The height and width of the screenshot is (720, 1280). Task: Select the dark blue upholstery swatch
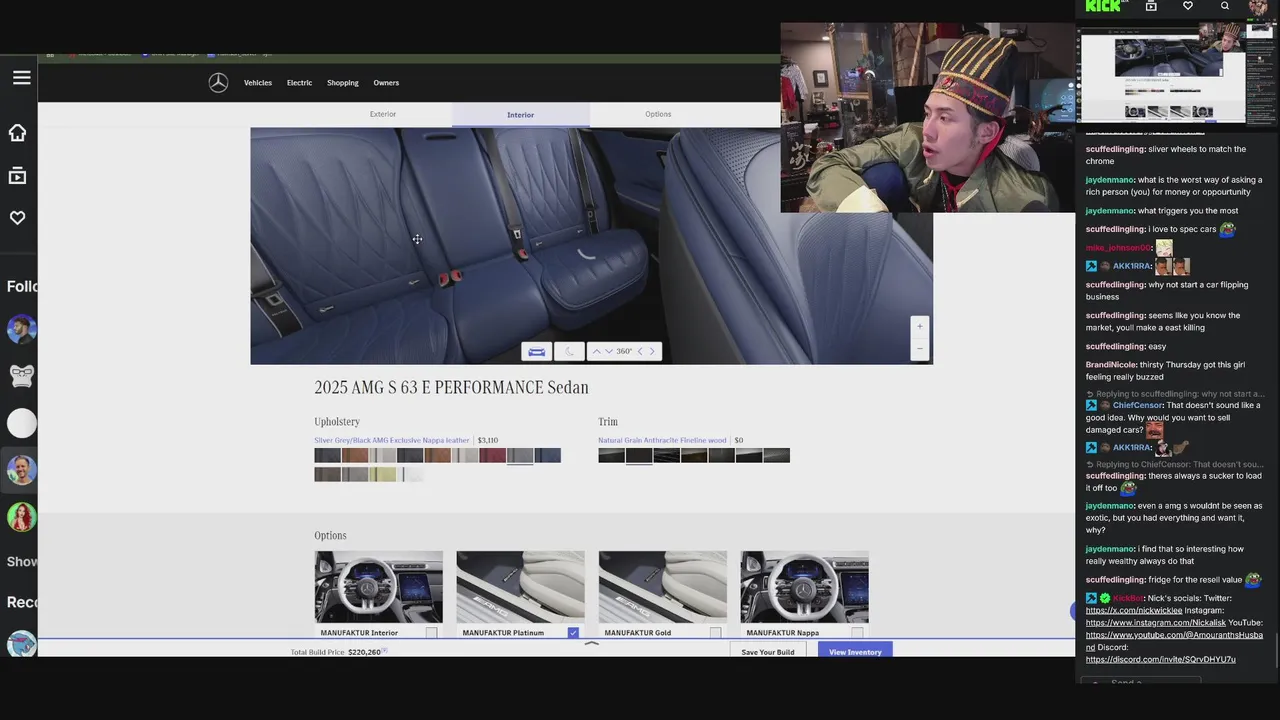[x=547, y=455]
